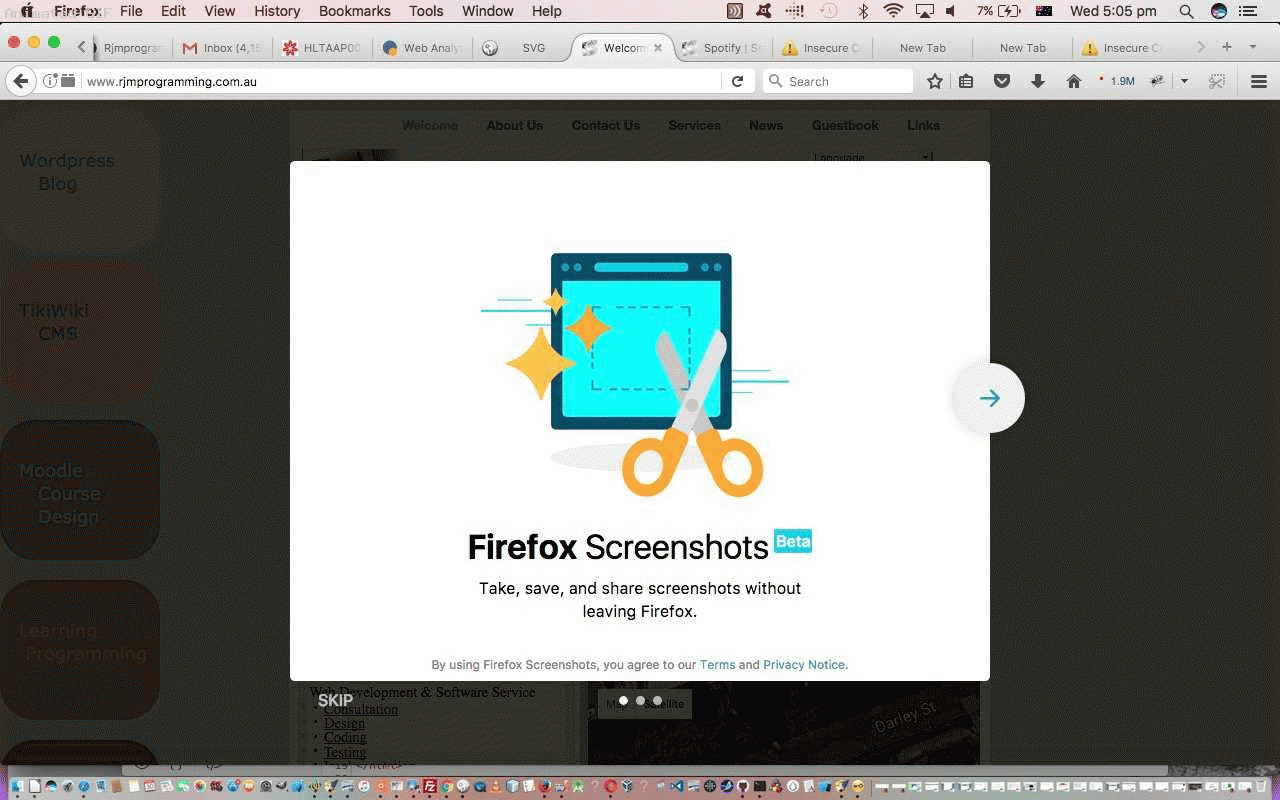Open the Privacy Notice link
This screenshot has width=1280, height=800.
coord(804,665)
